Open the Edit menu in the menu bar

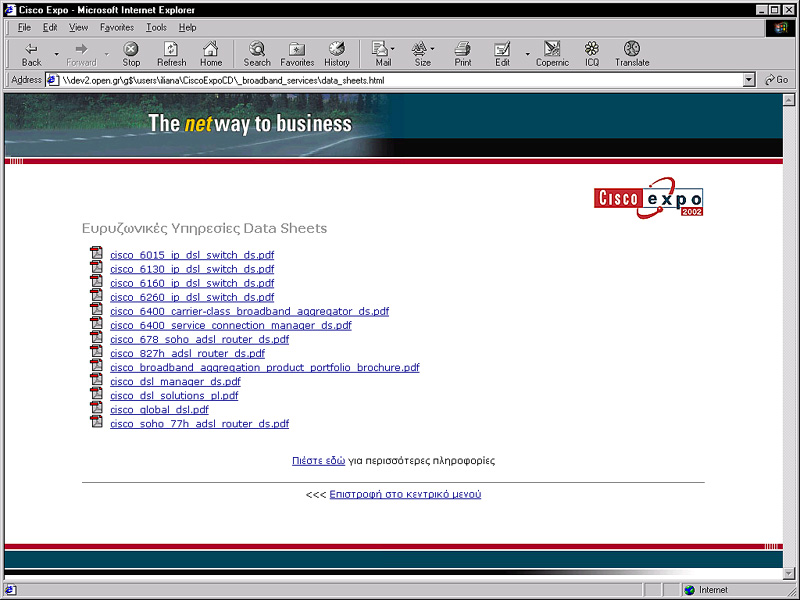tap(50, 28)
